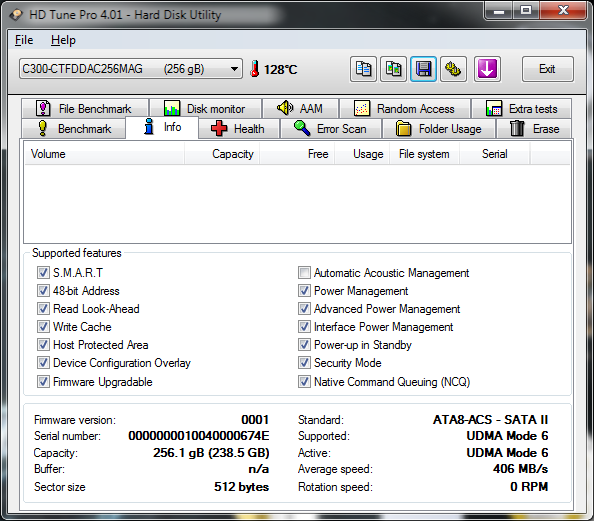Open the Error Scan tab
The image size is (594, 521).
tap(330, 128)
